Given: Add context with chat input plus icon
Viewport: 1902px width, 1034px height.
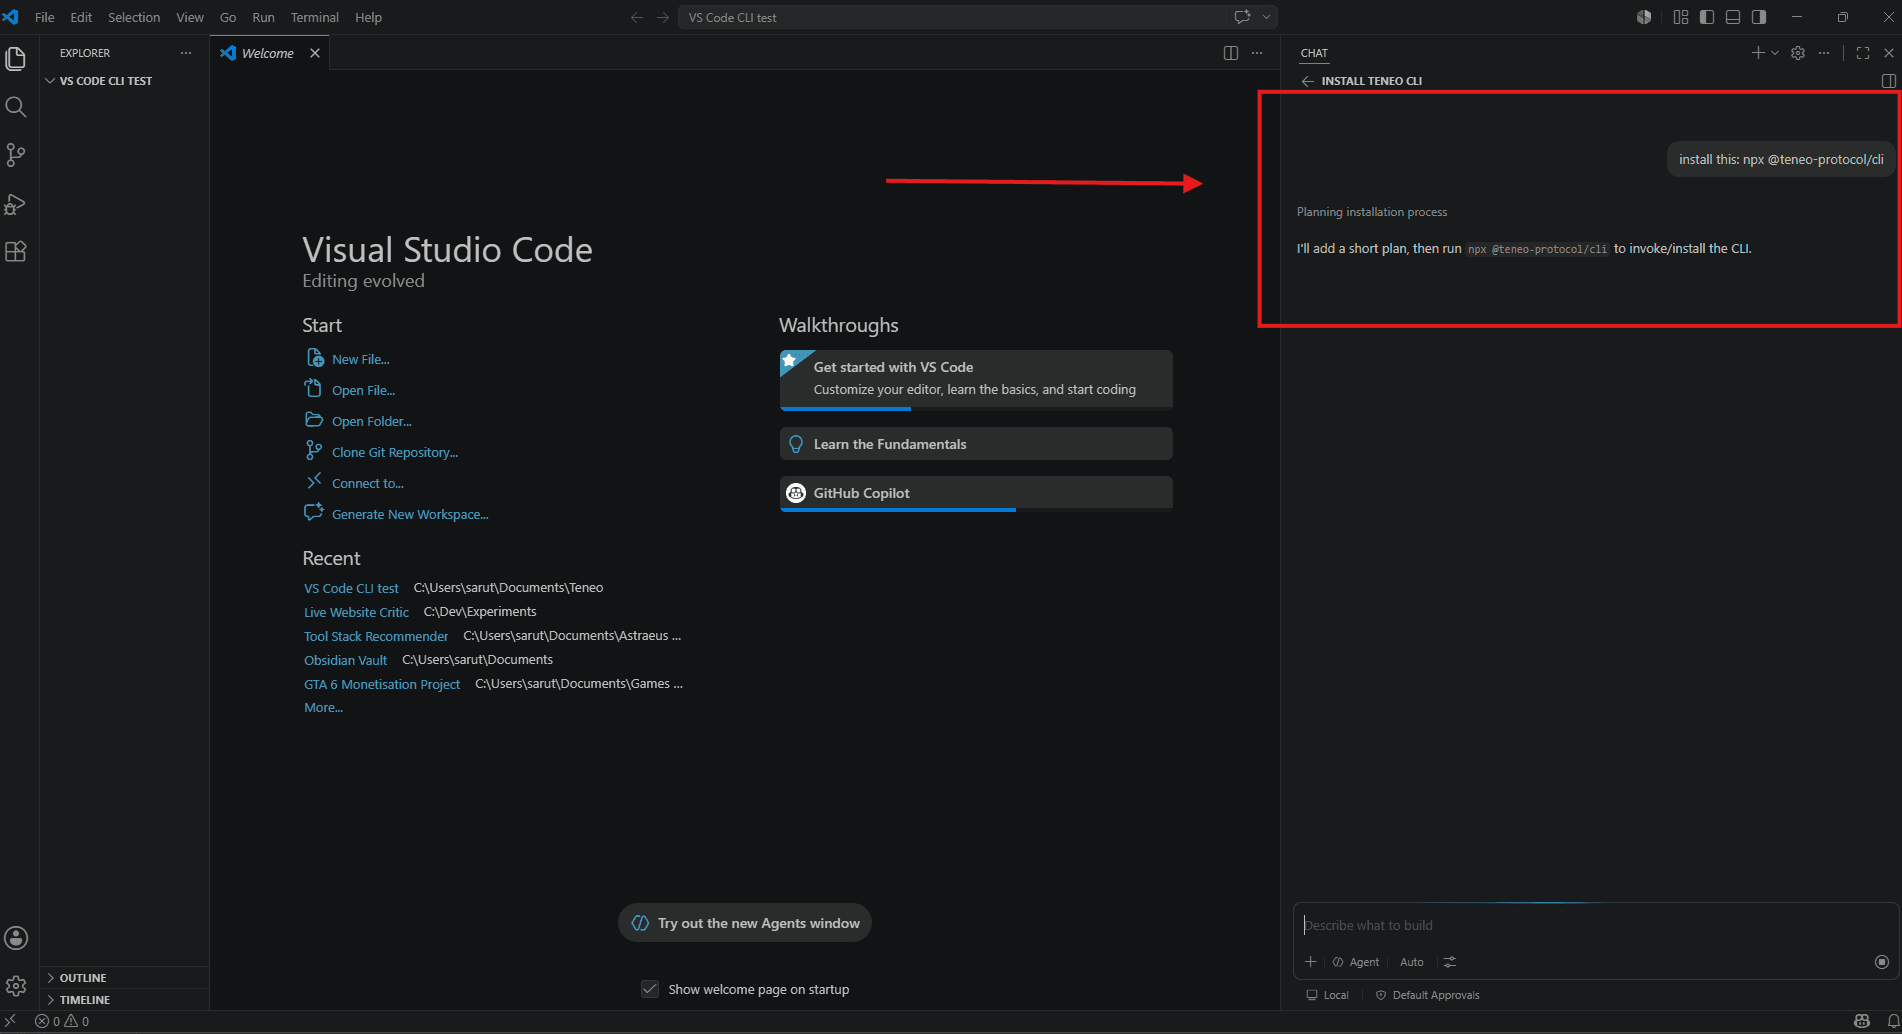Looking at the screenshot, I should 1310,962.
